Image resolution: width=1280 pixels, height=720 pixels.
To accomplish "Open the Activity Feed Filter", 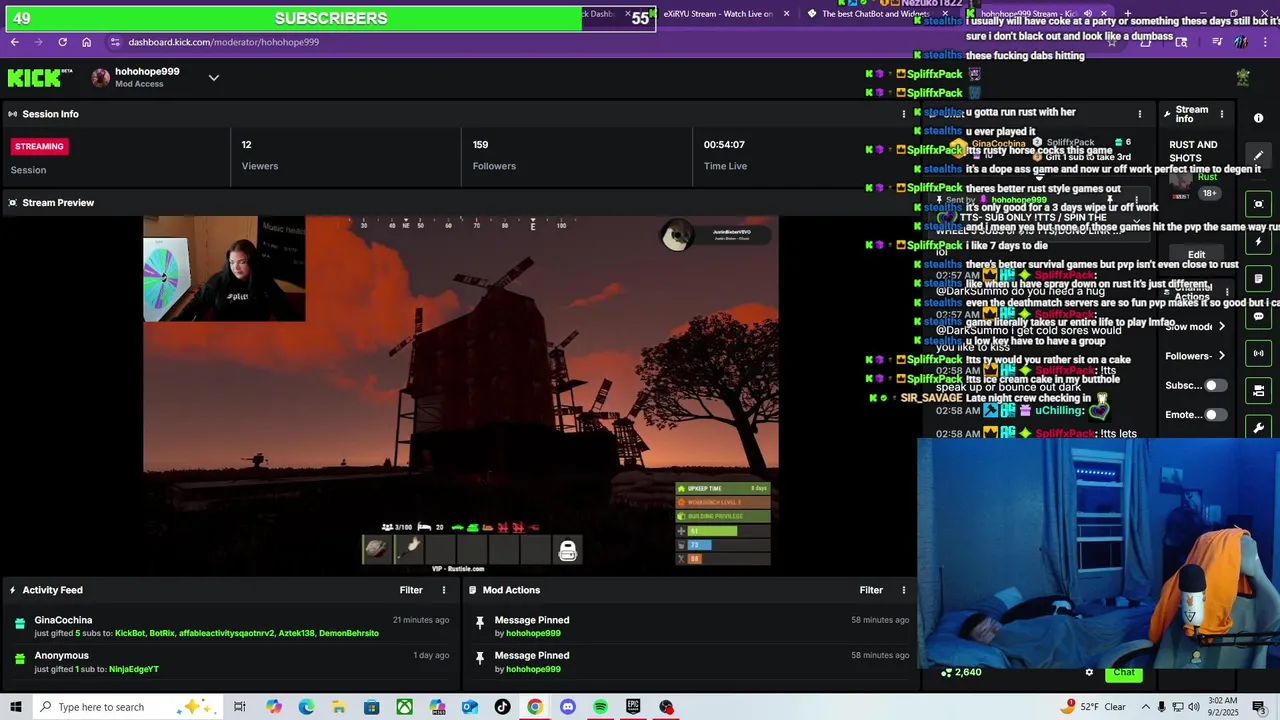I will (411, 590).
